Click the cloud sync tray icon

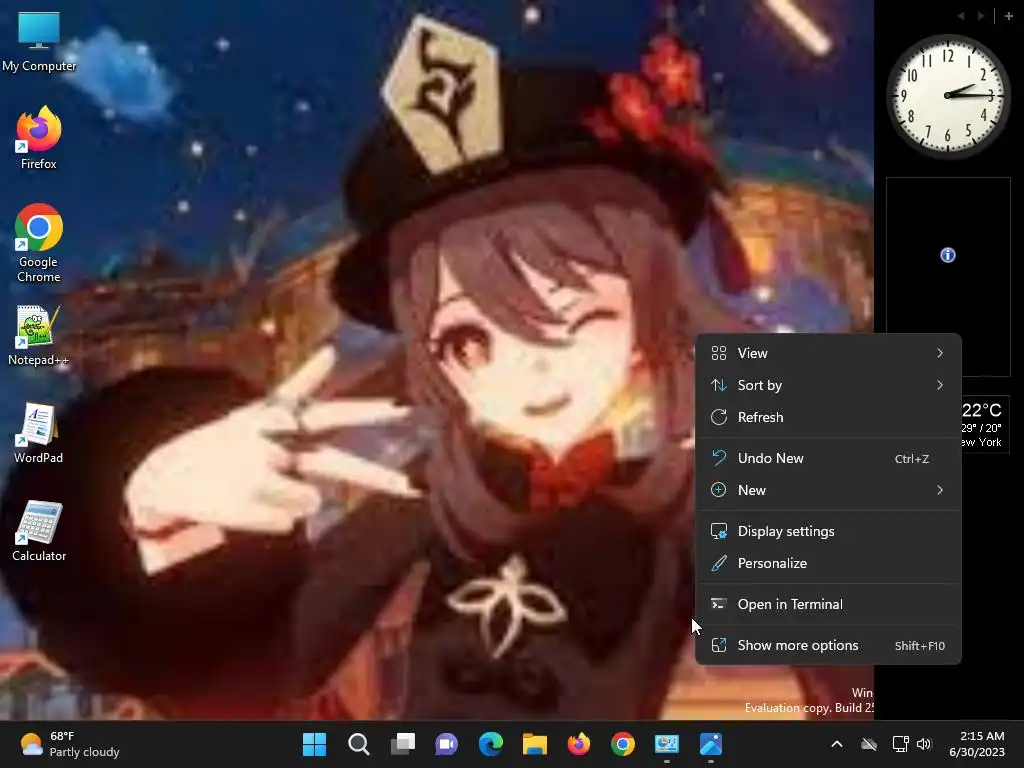pyautogui.click(x=869, y=744)
